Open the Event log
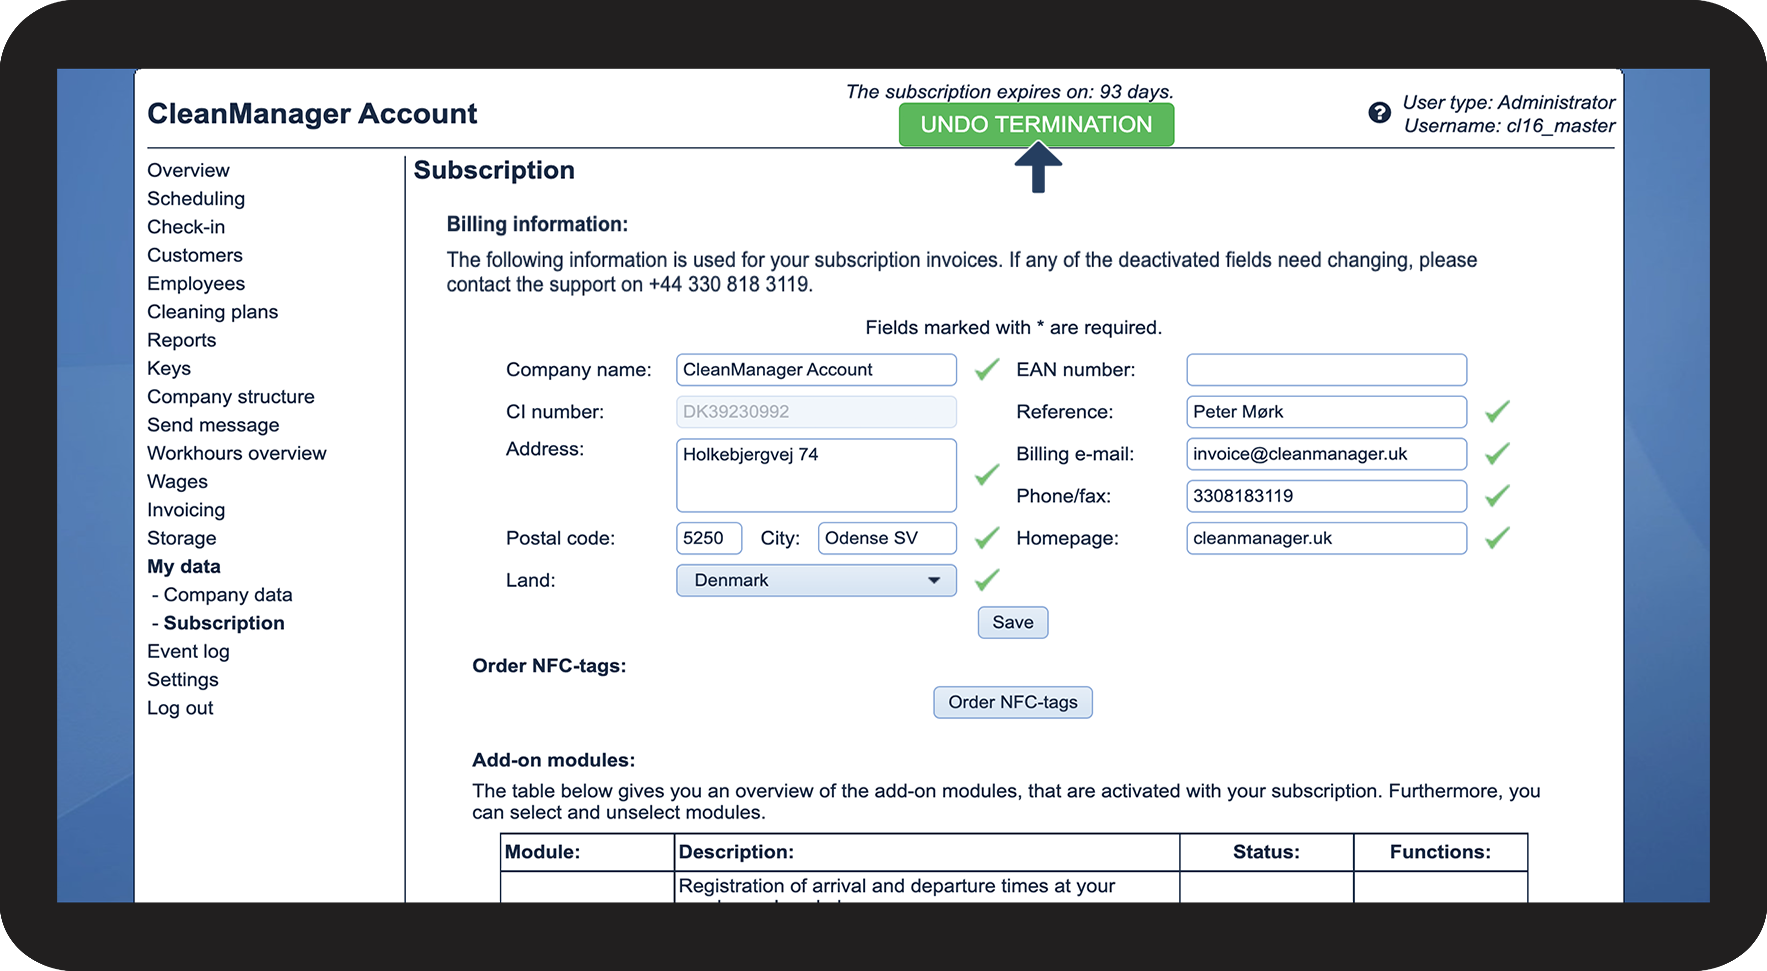 (188, 651)
